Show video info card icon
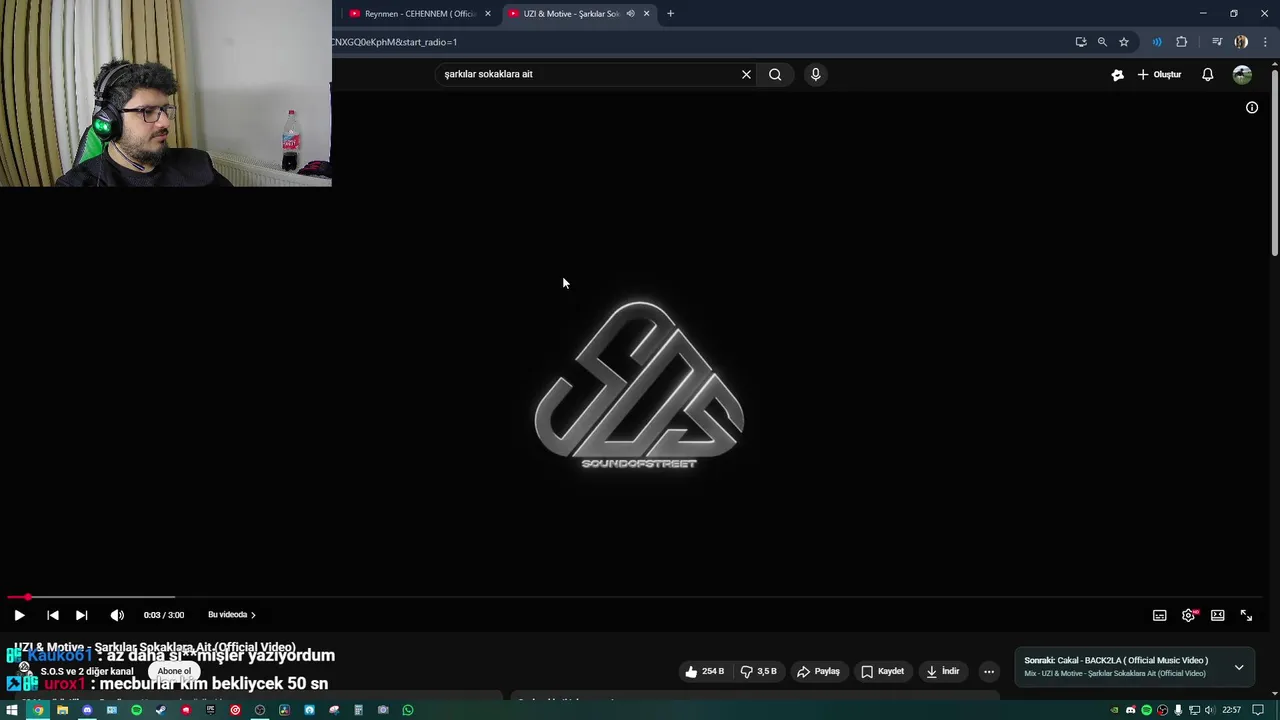Viewport: 1280px width, 720px height. tap(1252, 107)
